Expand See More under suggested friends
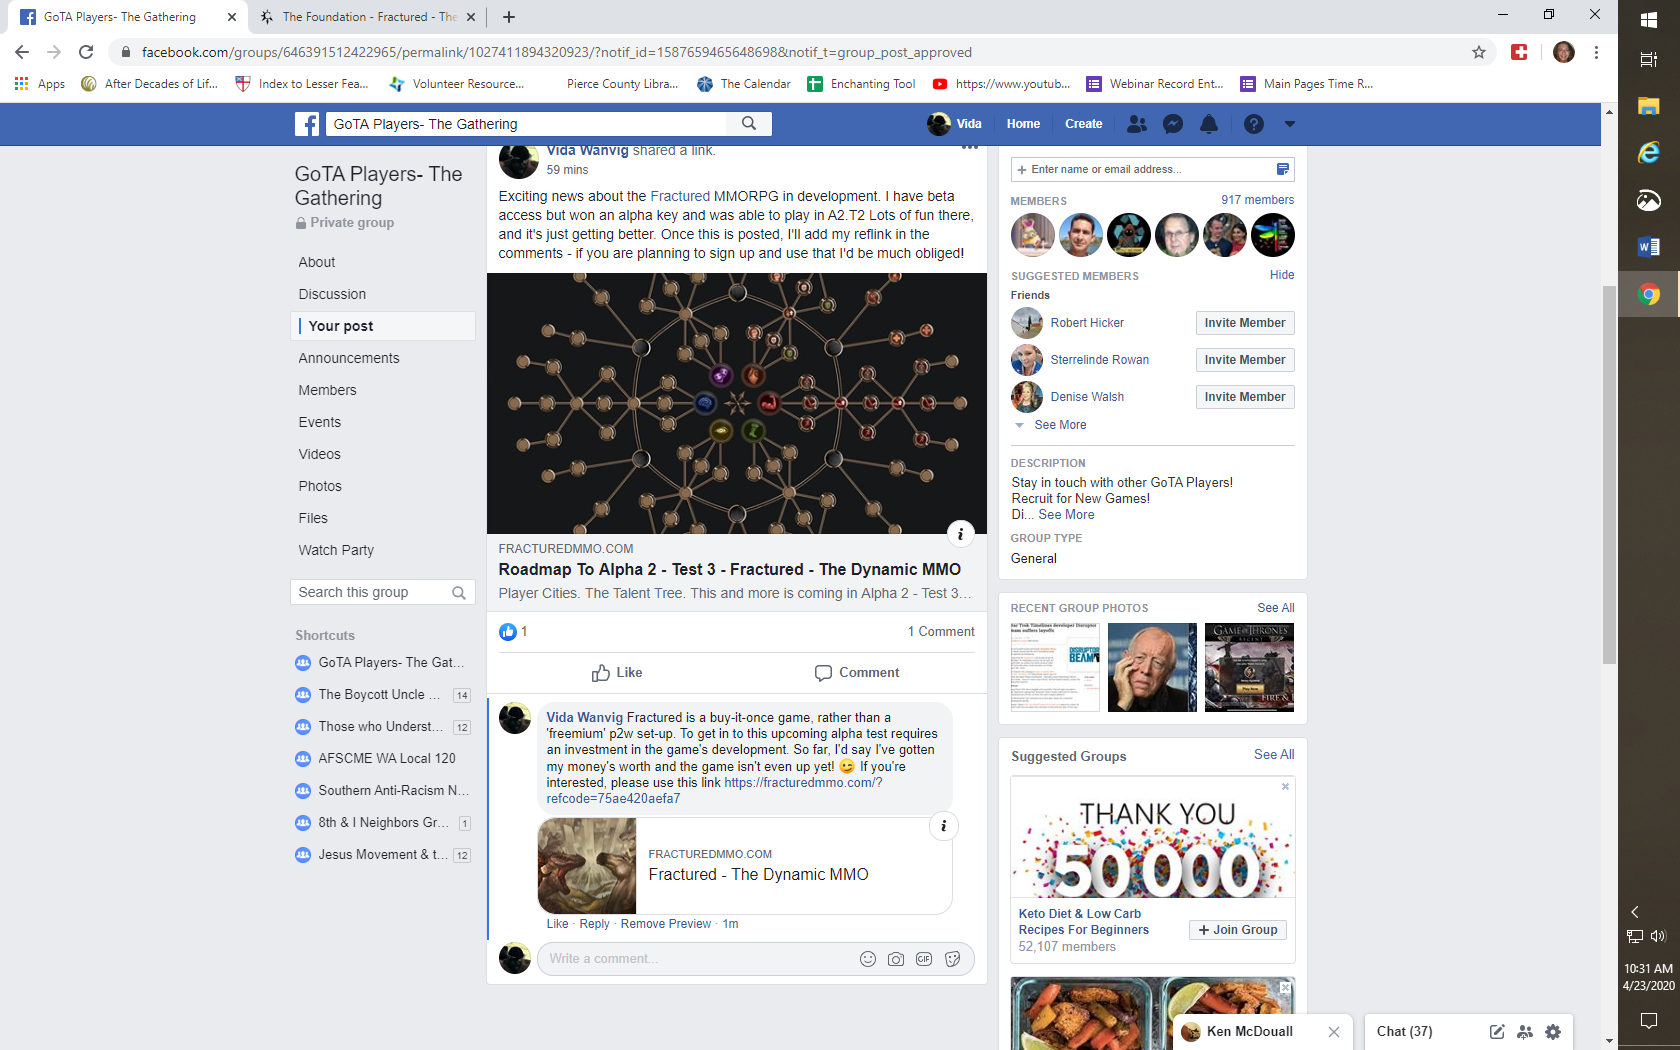Image resolution: width=1680 pixels, height=1050 pixels. 1060,425
